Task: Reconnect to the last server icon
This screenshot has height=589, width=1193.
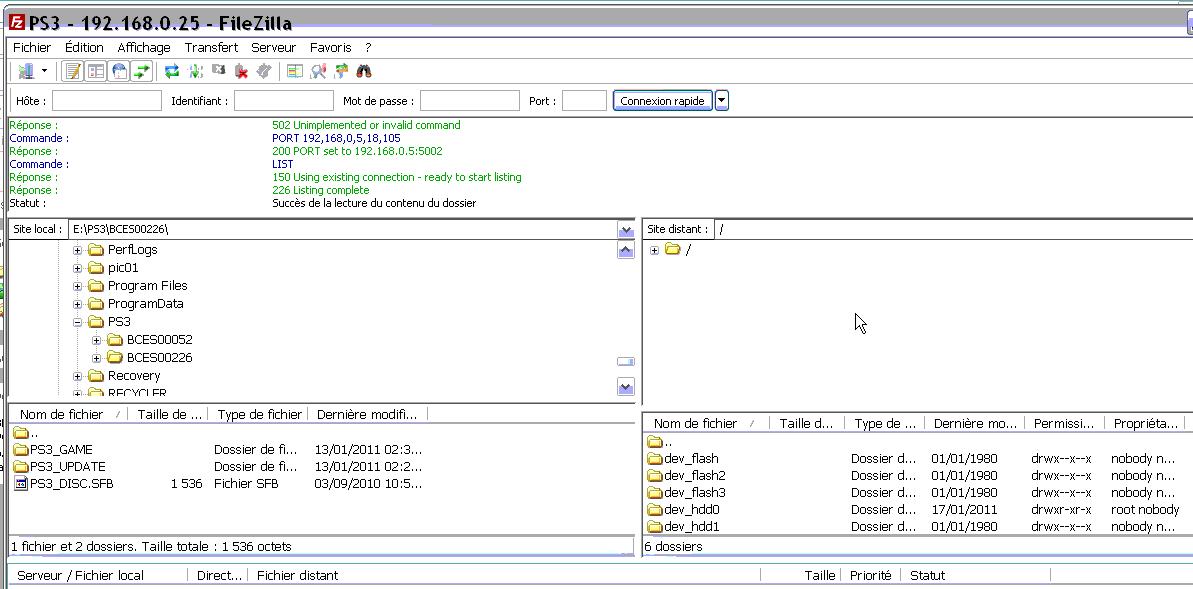Action: click(263, 72)
